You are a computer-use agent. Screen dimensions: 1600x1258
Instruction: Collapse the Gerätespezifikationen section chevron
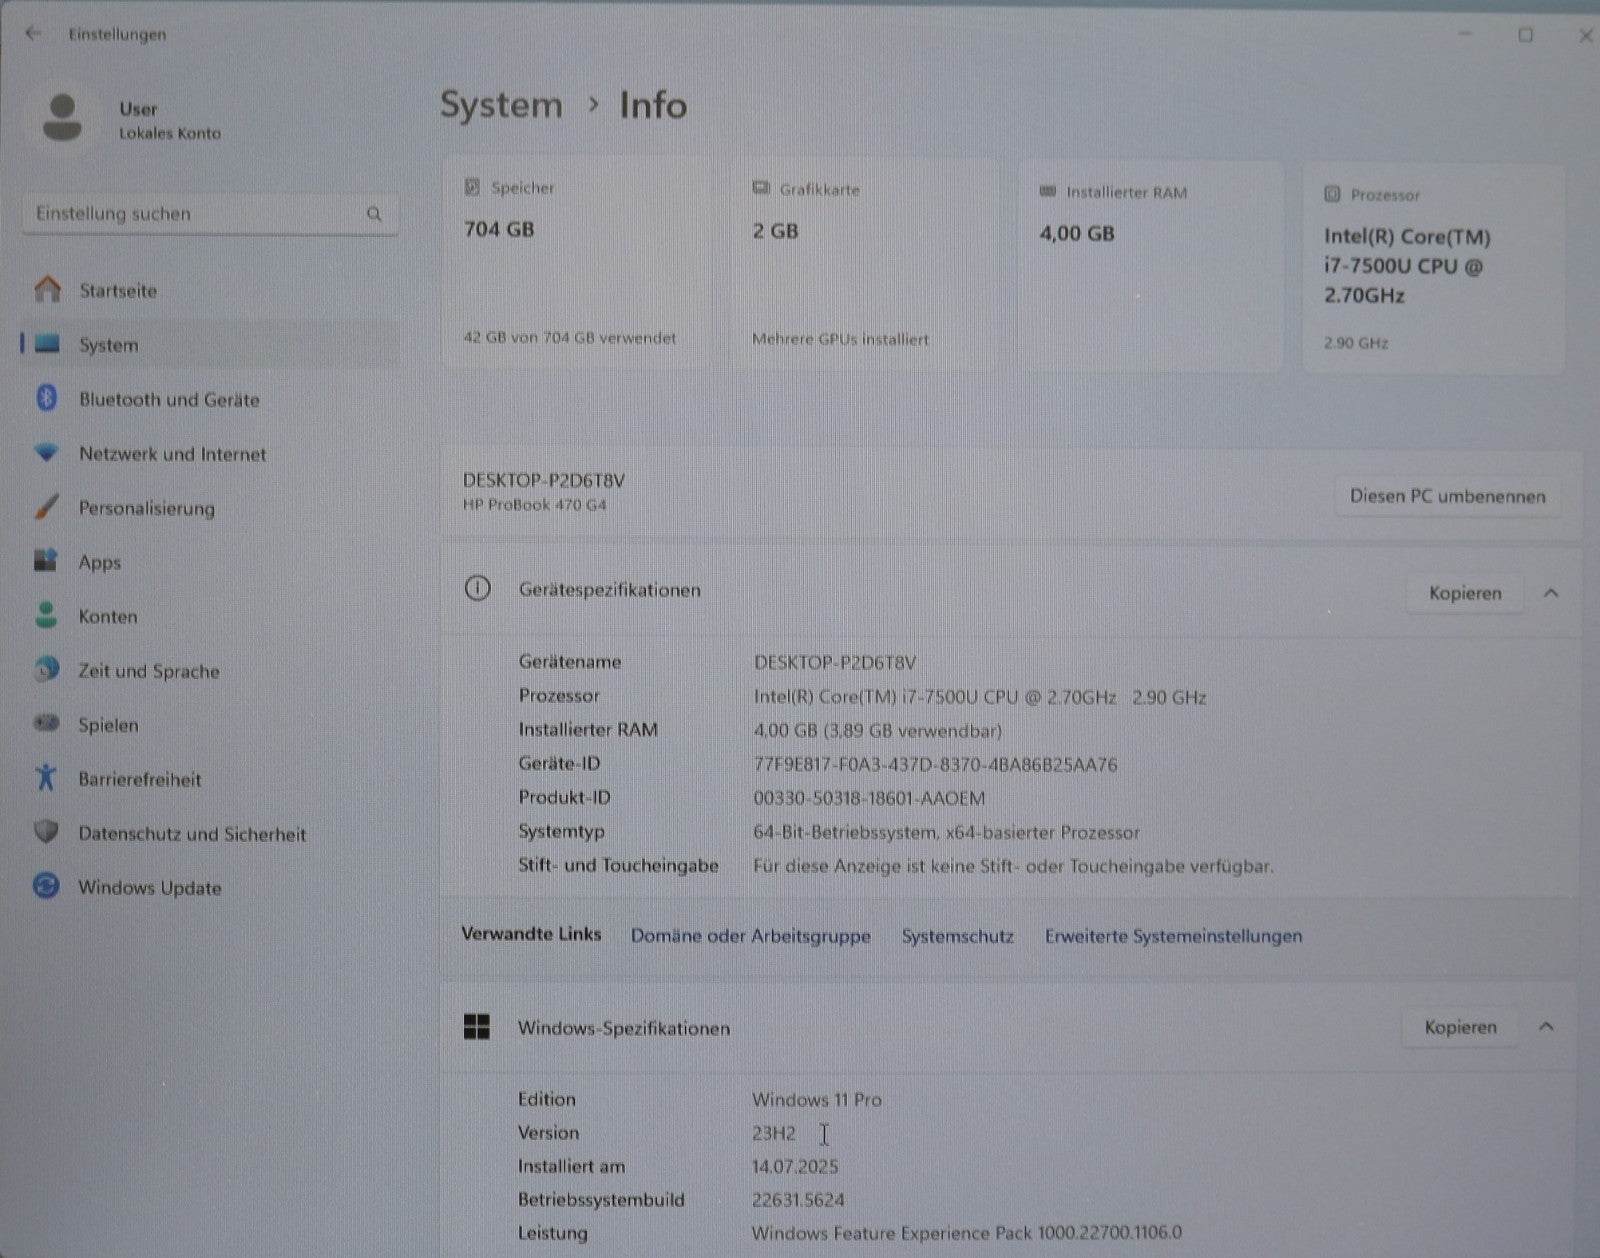[x=1551, y=593]
